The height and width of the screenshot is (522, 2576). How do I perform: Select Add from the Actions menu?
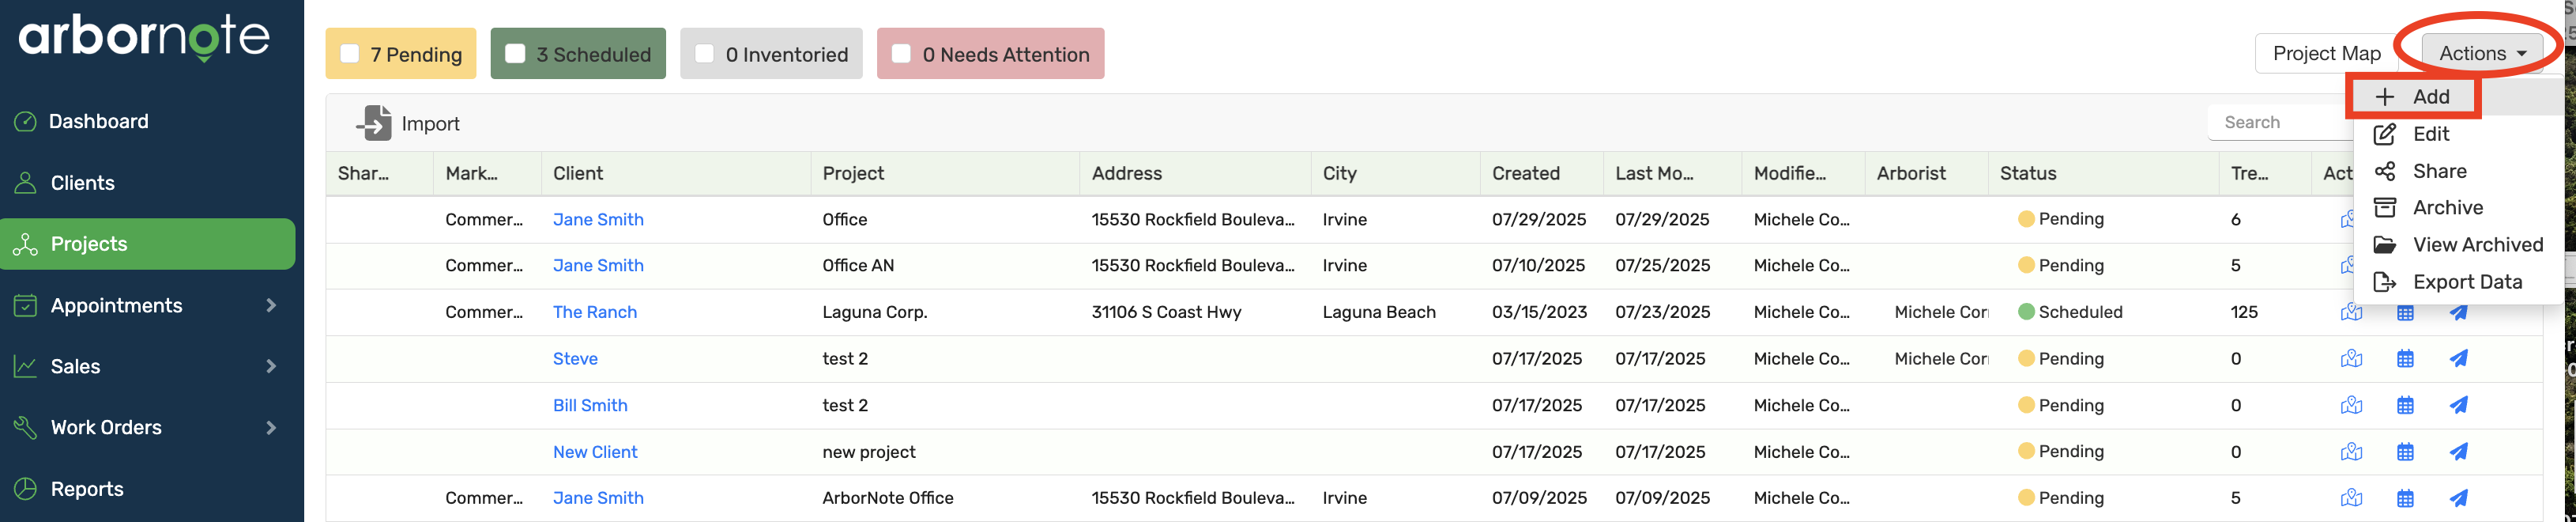[2429, 97]
